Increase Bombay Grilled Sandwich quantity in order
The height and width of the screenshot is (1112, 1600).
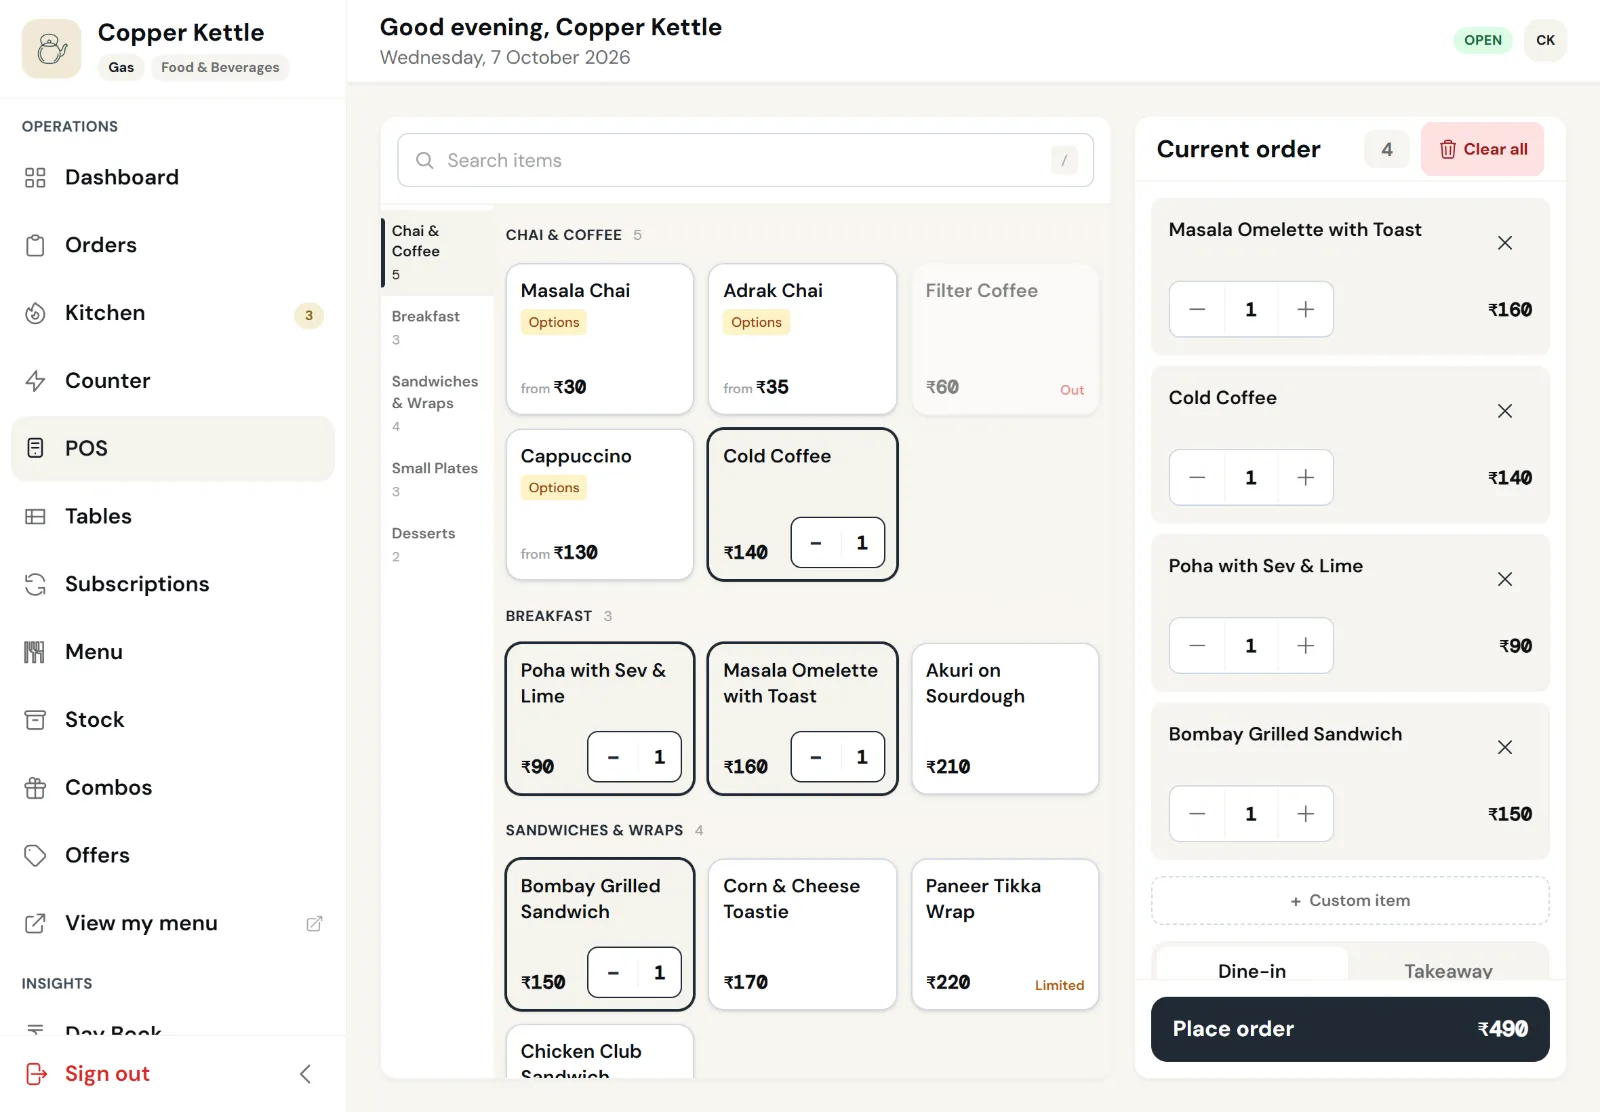[x=1305, y=814]
